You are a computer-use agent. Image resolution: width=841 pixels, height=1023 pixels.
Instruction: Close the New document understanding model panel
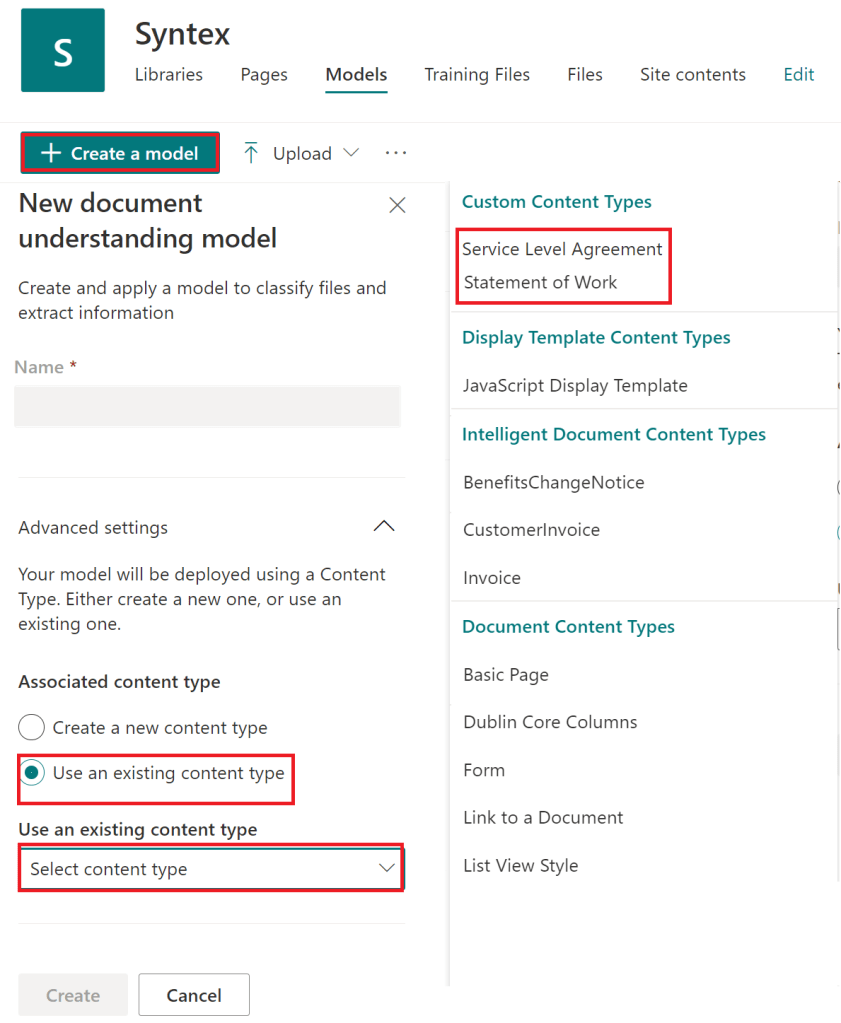[397, 205]
